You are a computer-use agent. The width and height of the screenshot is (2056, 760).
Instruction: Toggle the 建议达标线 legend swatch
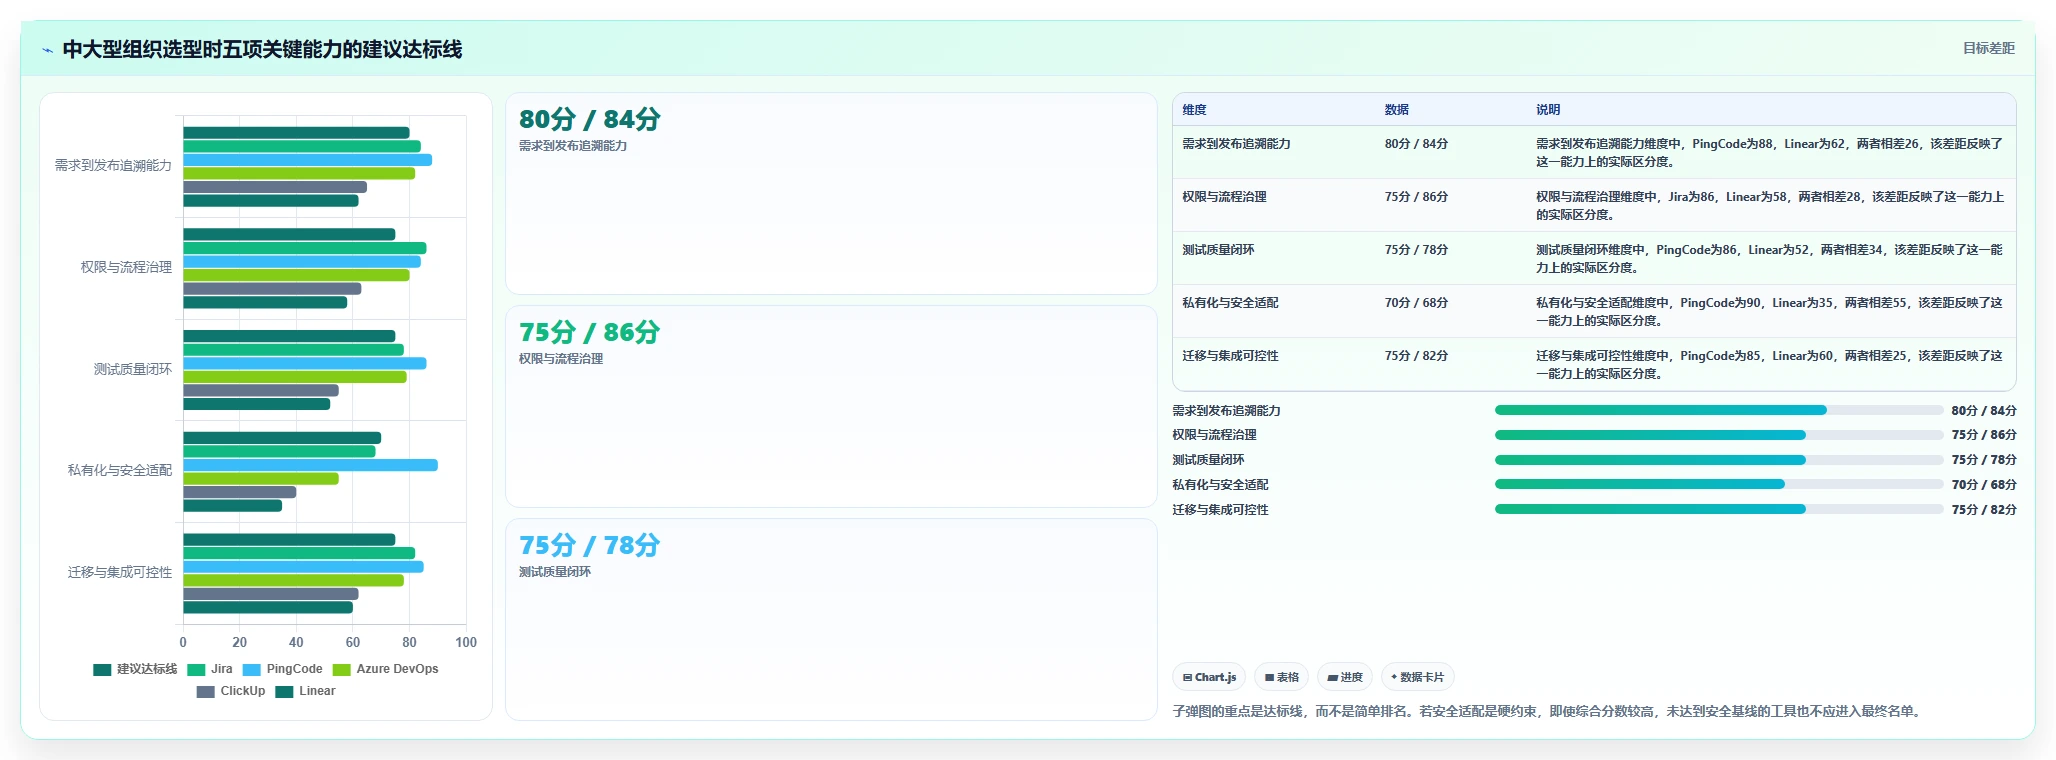tap(102, 670)
